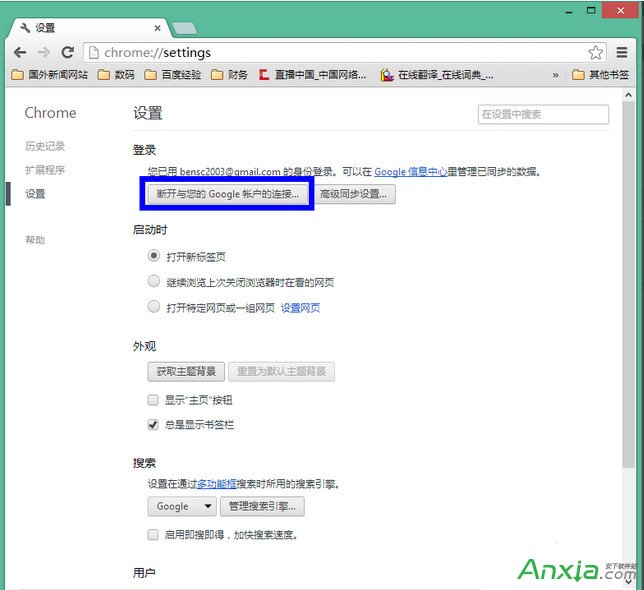The image size is (644, 590).
Task: Enable the 显示"主页"按钮 checkbox
Action: pyautogui.click(x=153, y=400)
